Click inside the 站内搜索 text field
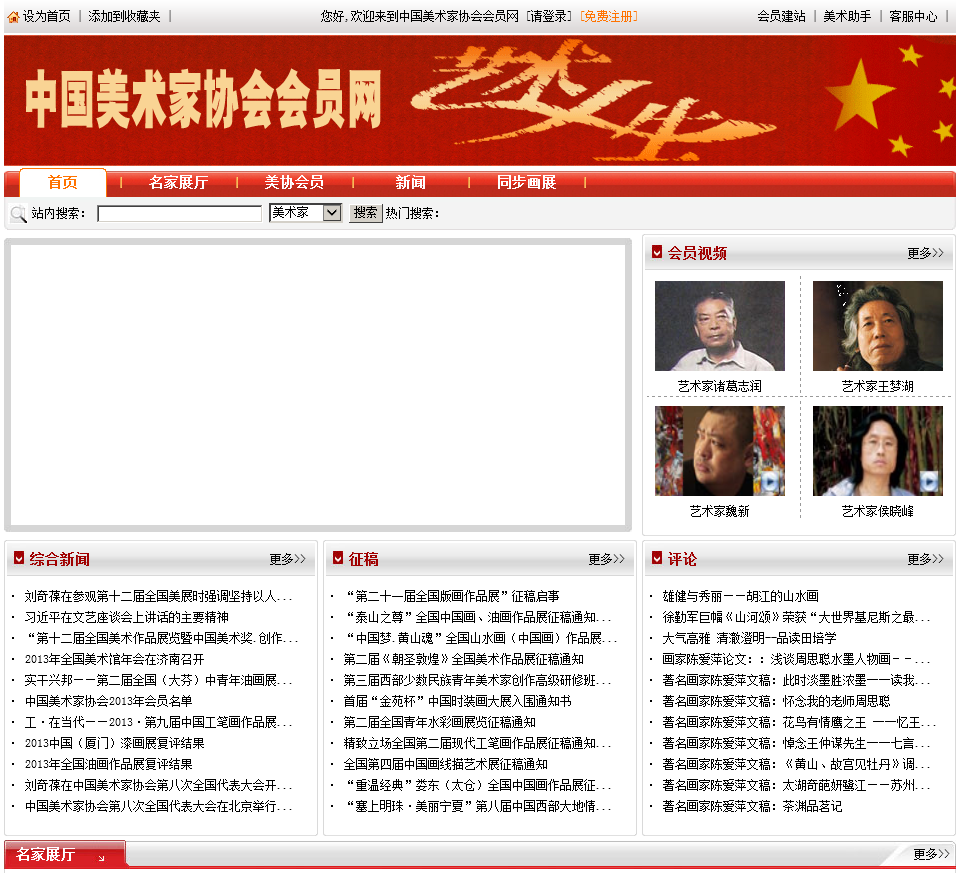The width and height of the screenshot is (960, 873). [x=179, y=213]
